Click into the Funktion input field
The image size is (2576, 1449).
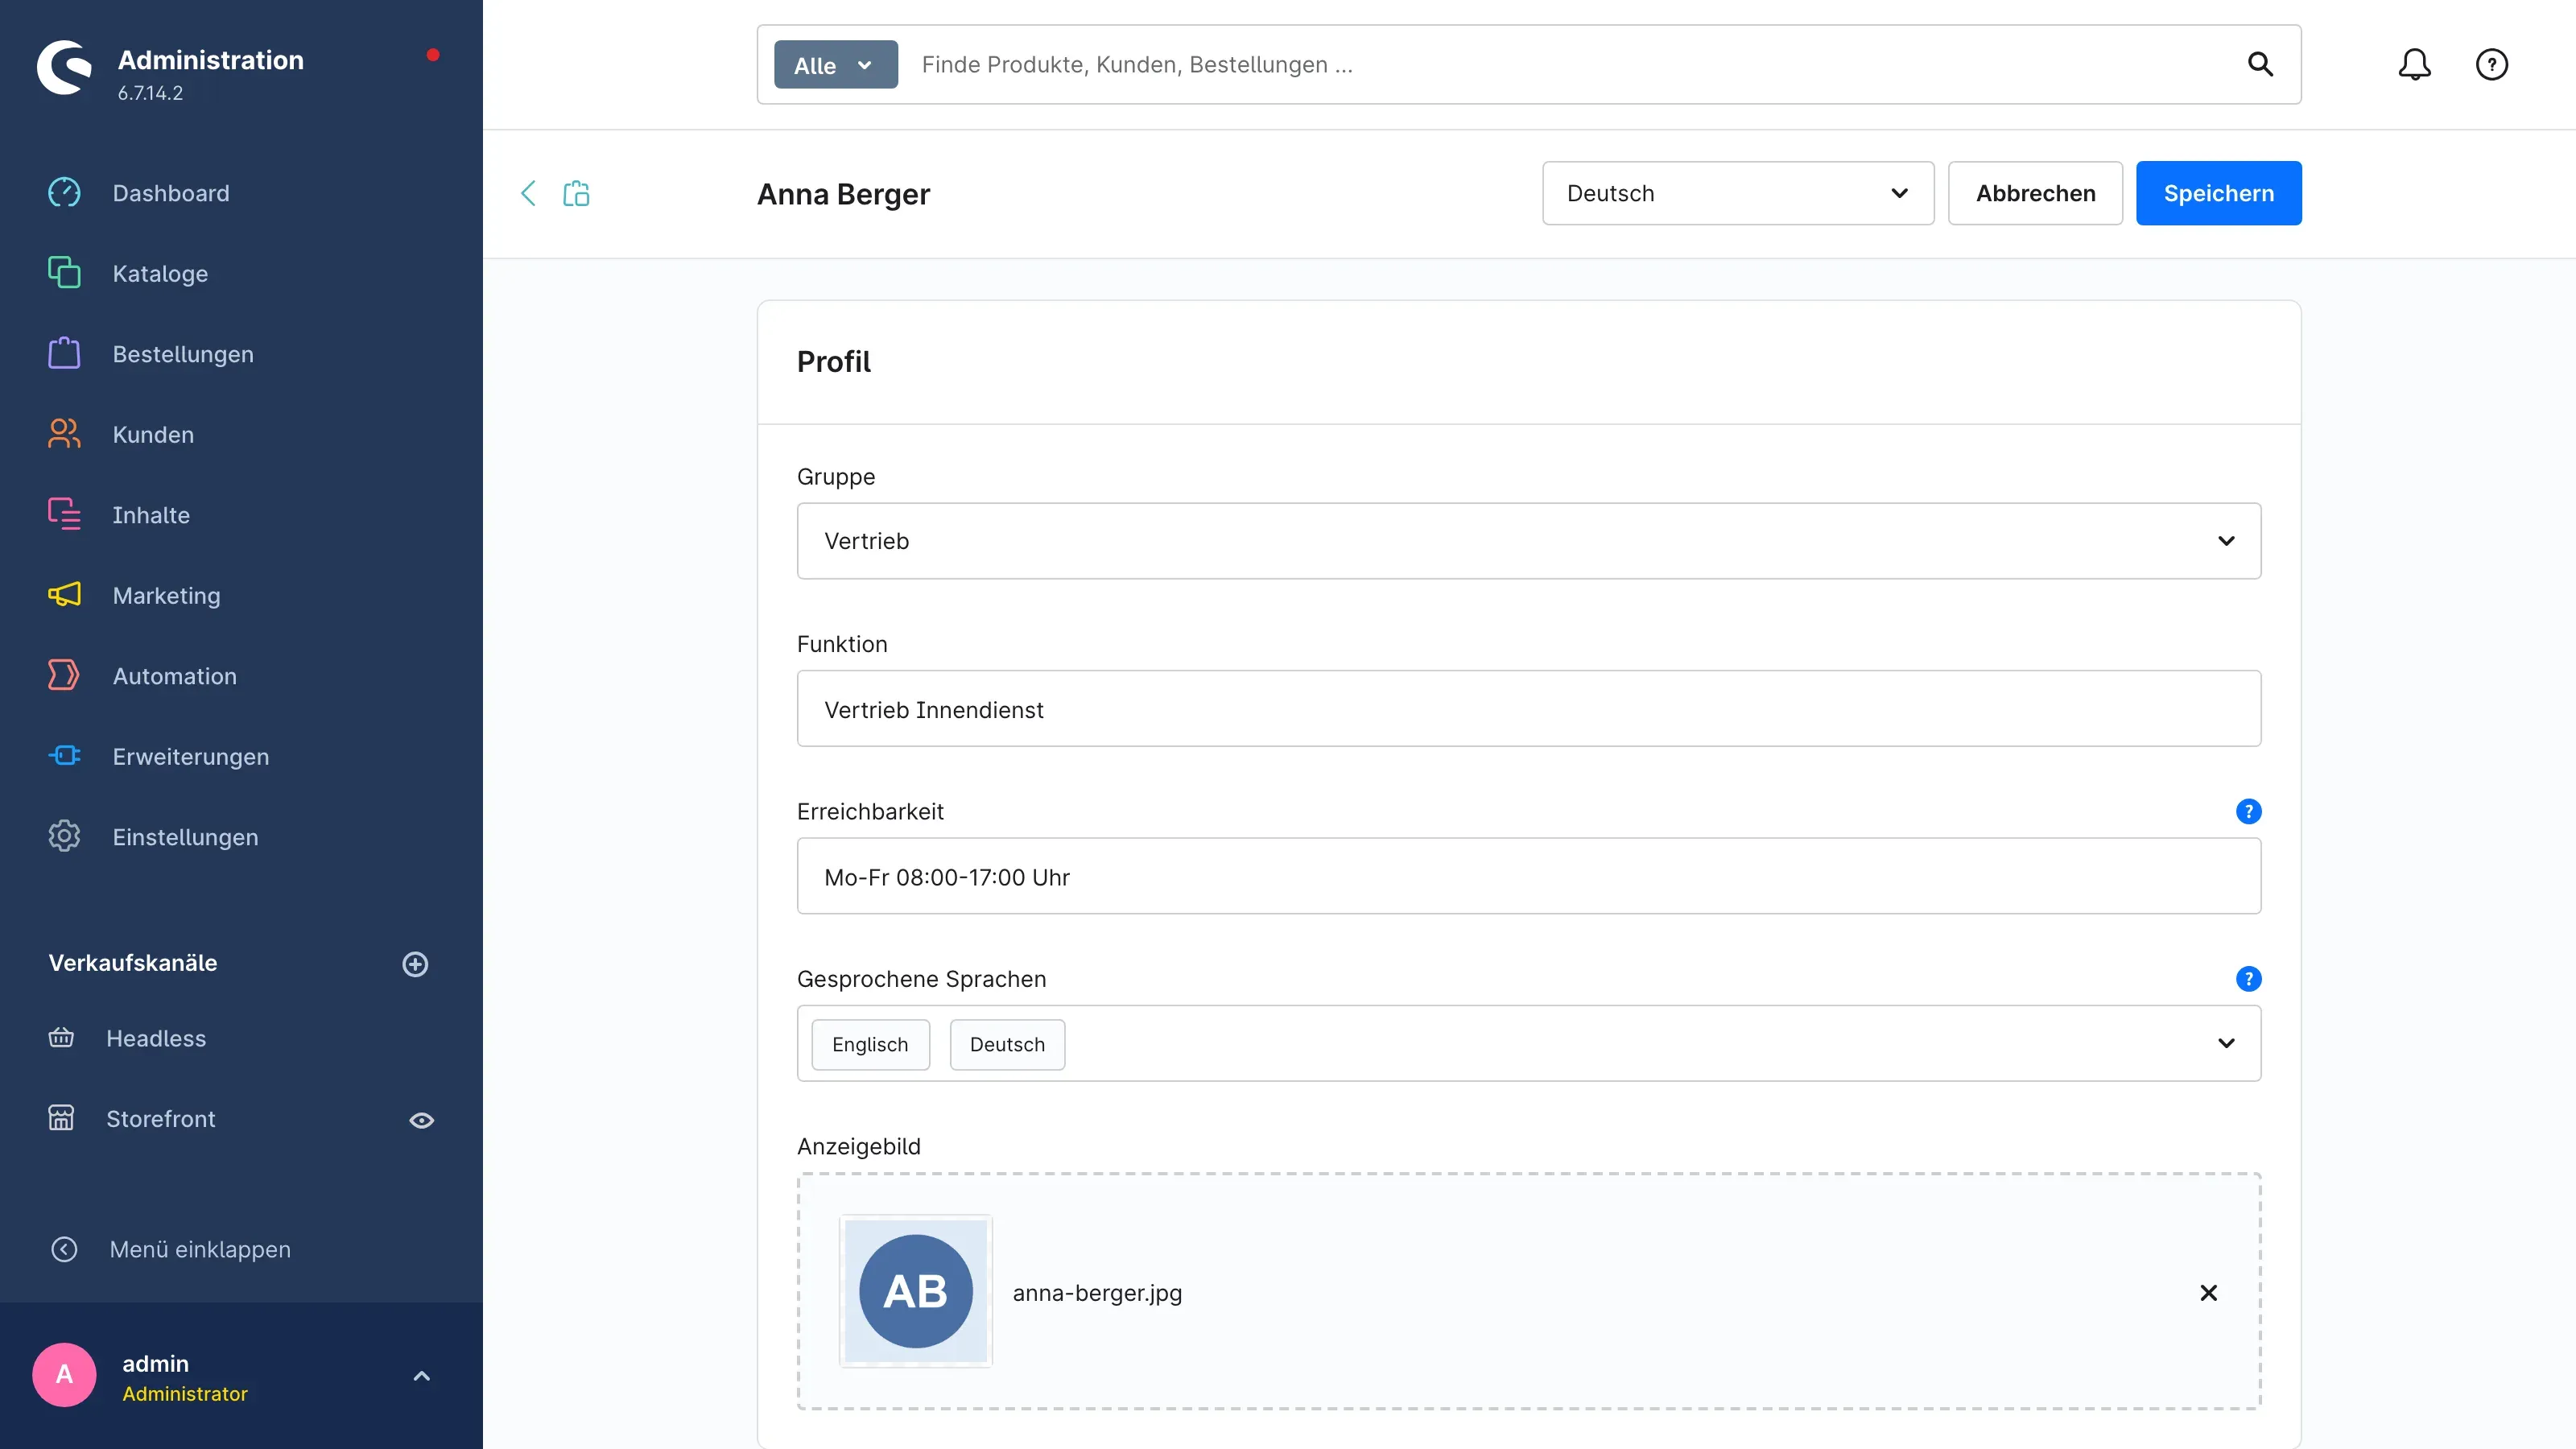(1528, 709)
